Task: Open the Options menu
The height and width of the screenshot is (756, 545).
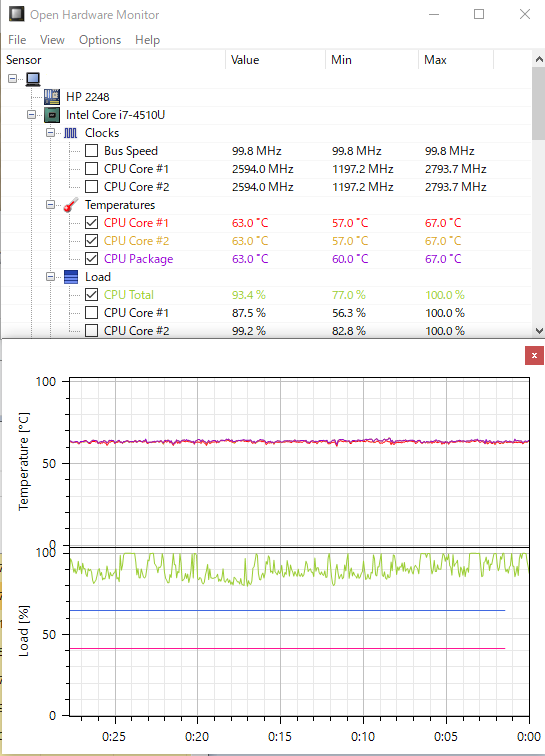Action: coord(100,40)
